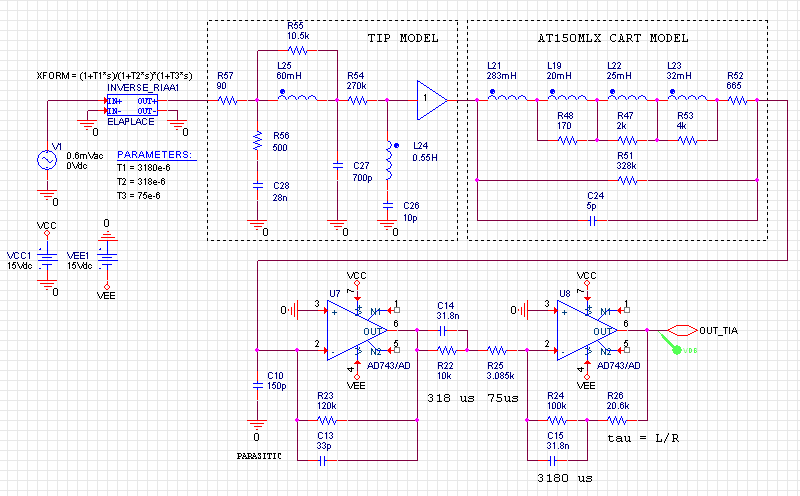Click the 0.6mVac source value
The image size is (800, 496).
coord(85,156)
